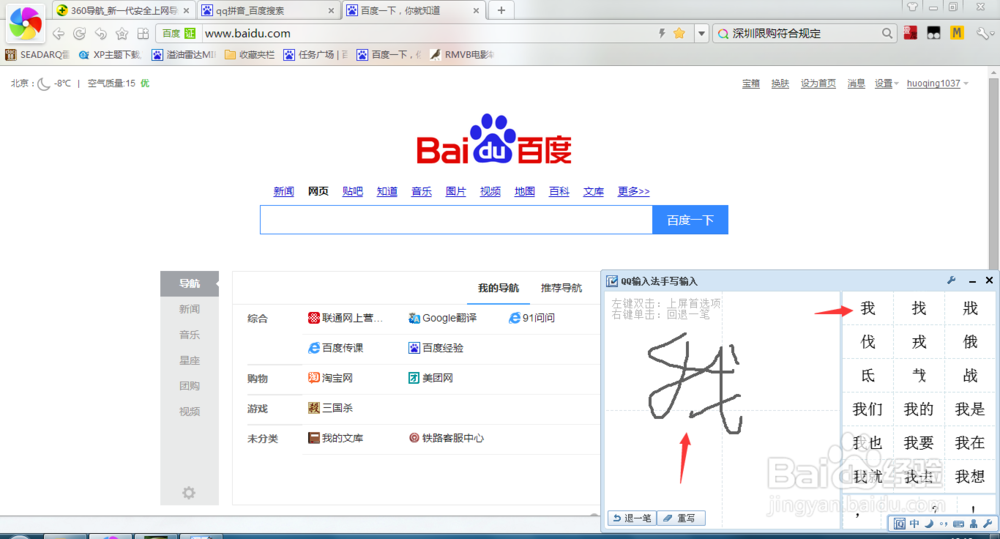The height and width of the screenshot is (539, 1000).
Task: Open the 知道 link
Action: click(x=386, y=191)
